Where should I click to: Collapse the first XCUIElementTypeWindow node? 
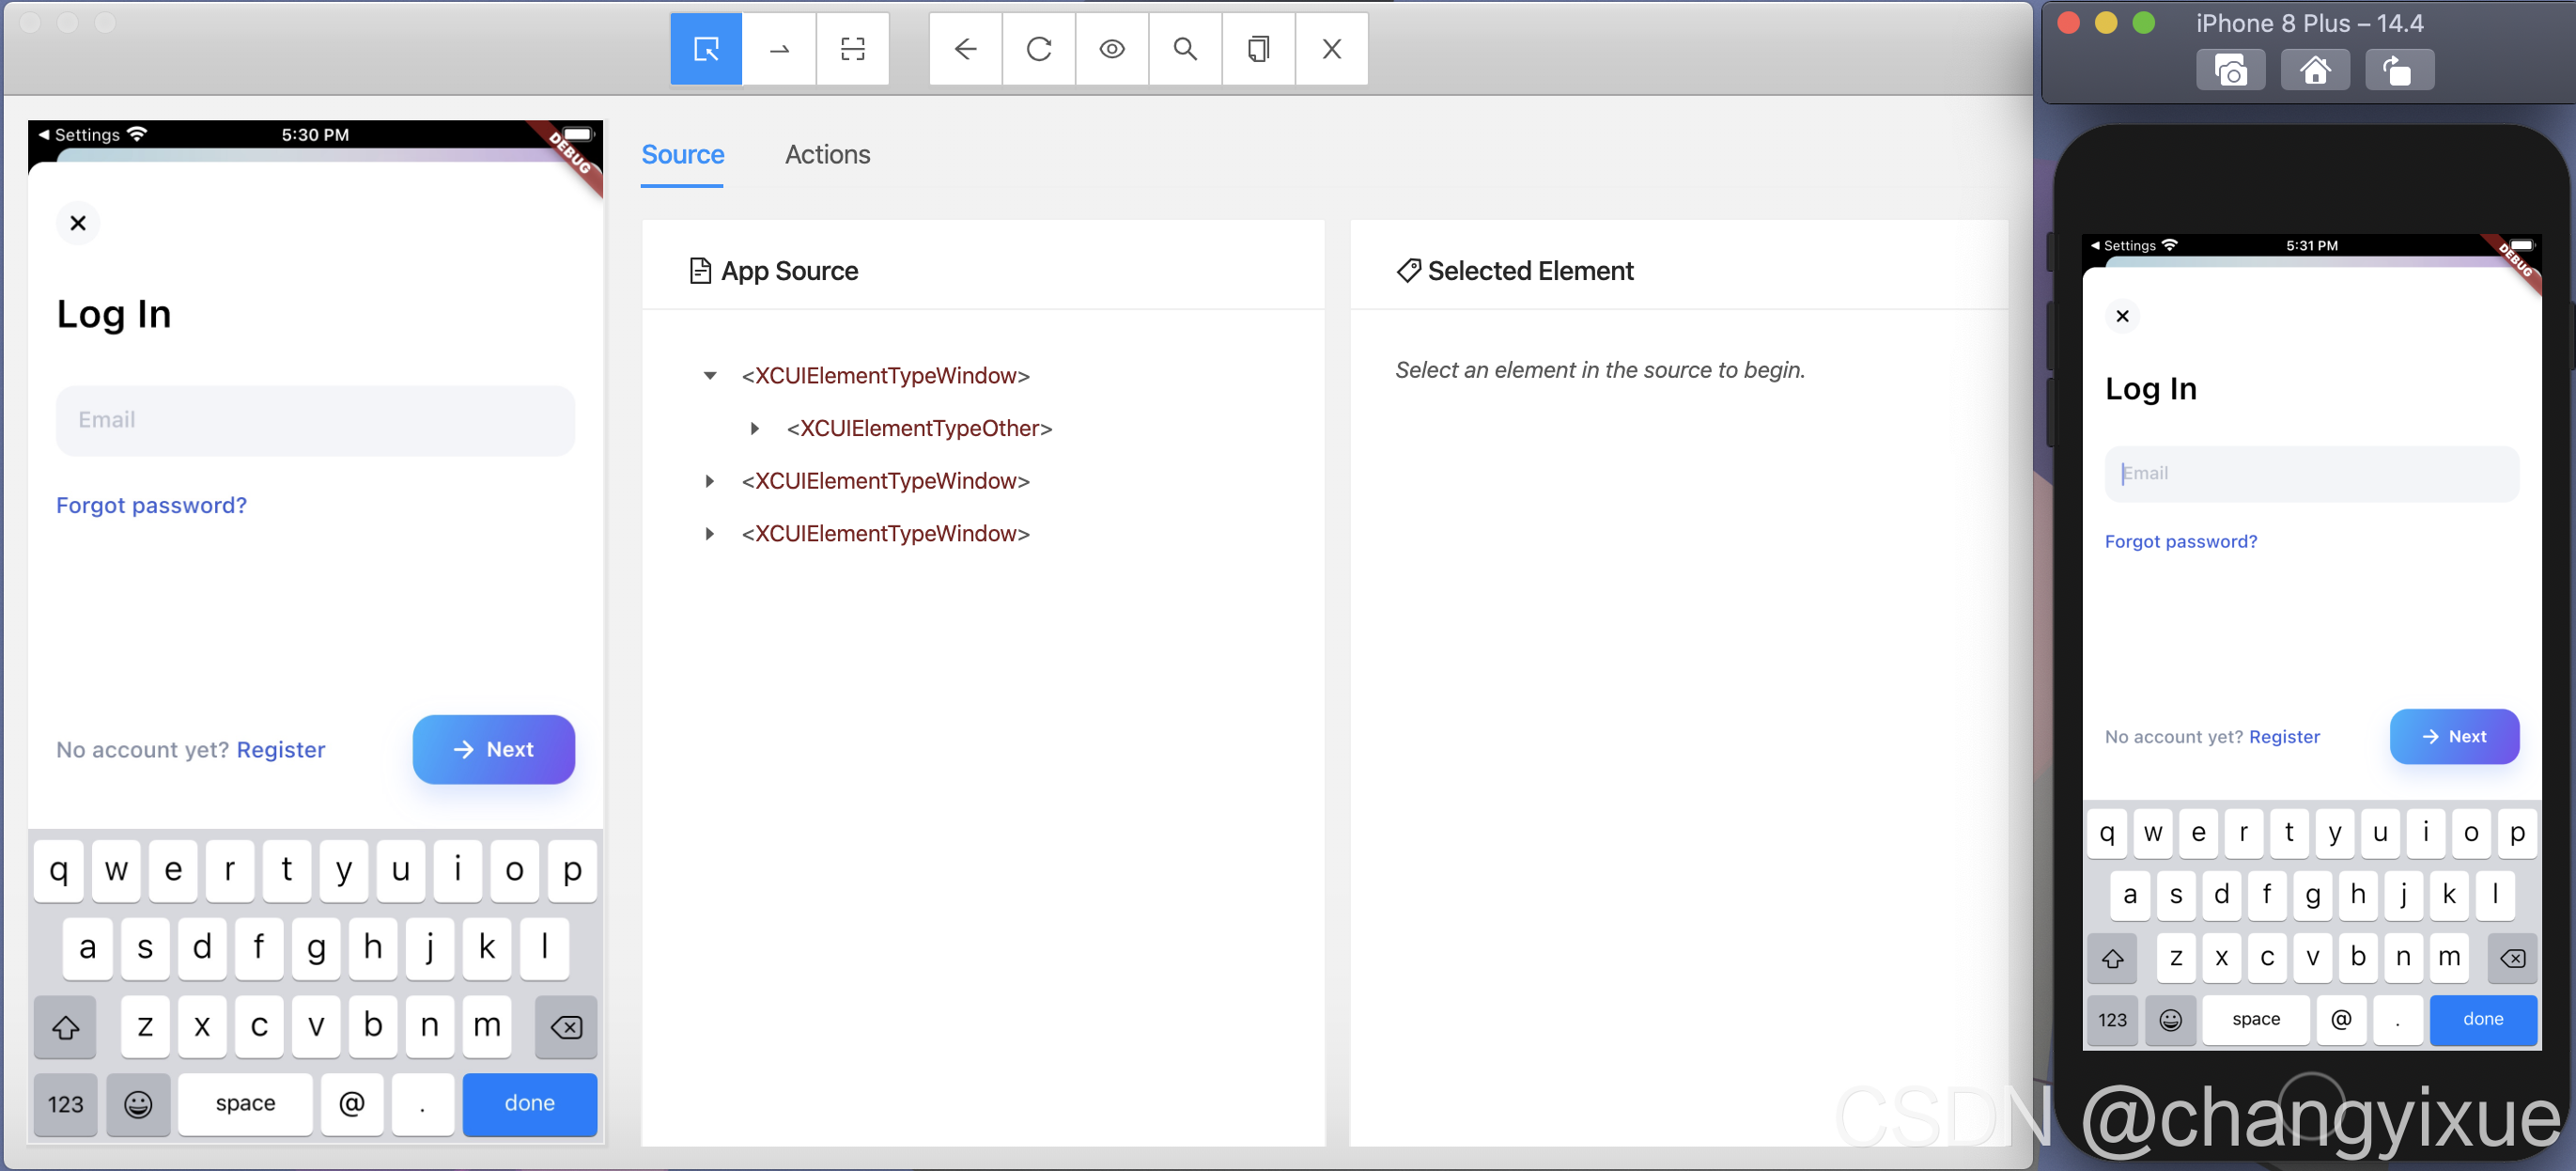point(709,376)
